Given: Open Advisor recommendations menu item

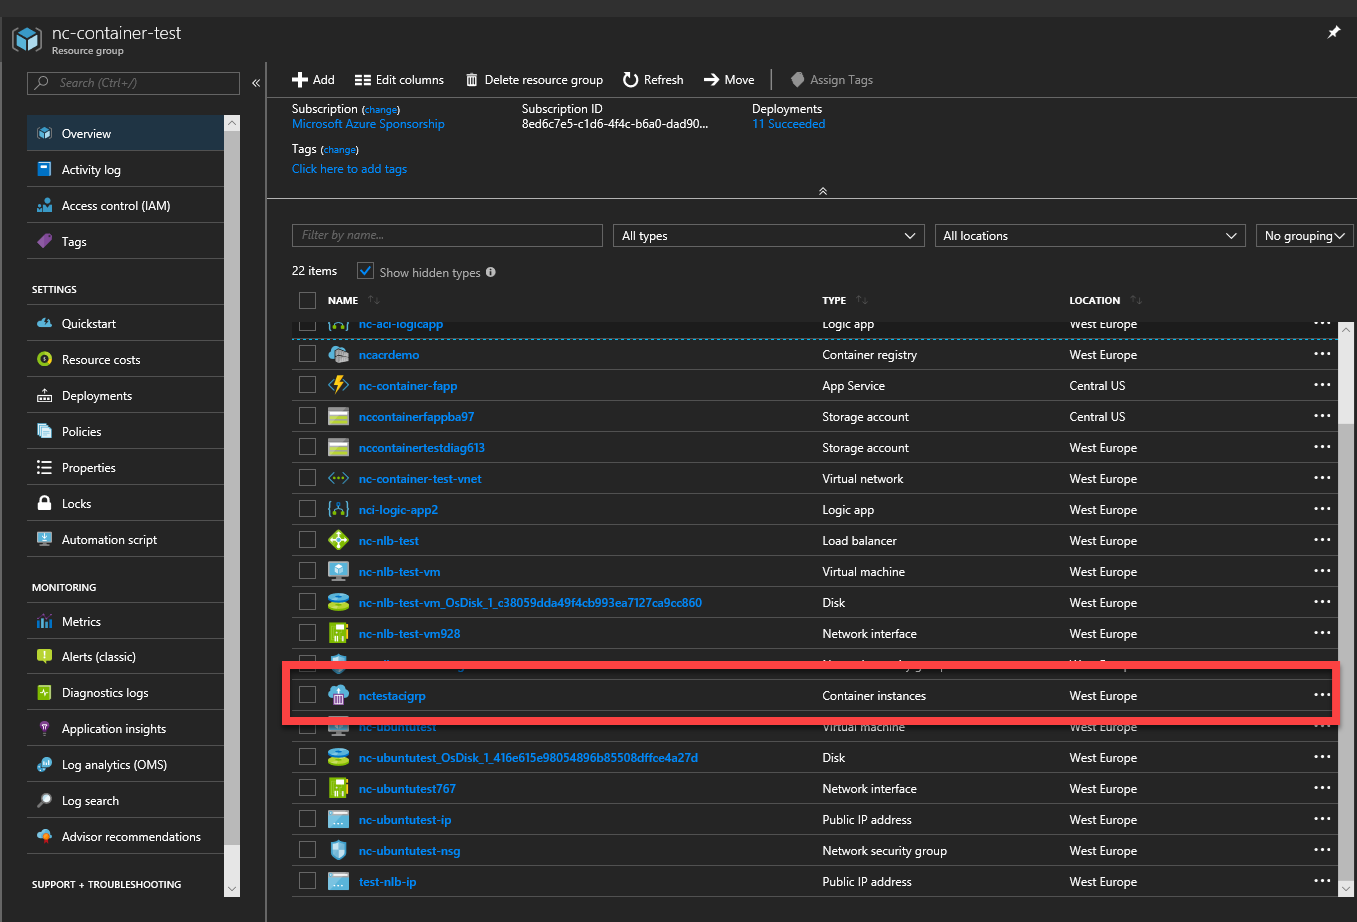Looking at the screenshot, I should pyautogui.click(x=125, y=836).
